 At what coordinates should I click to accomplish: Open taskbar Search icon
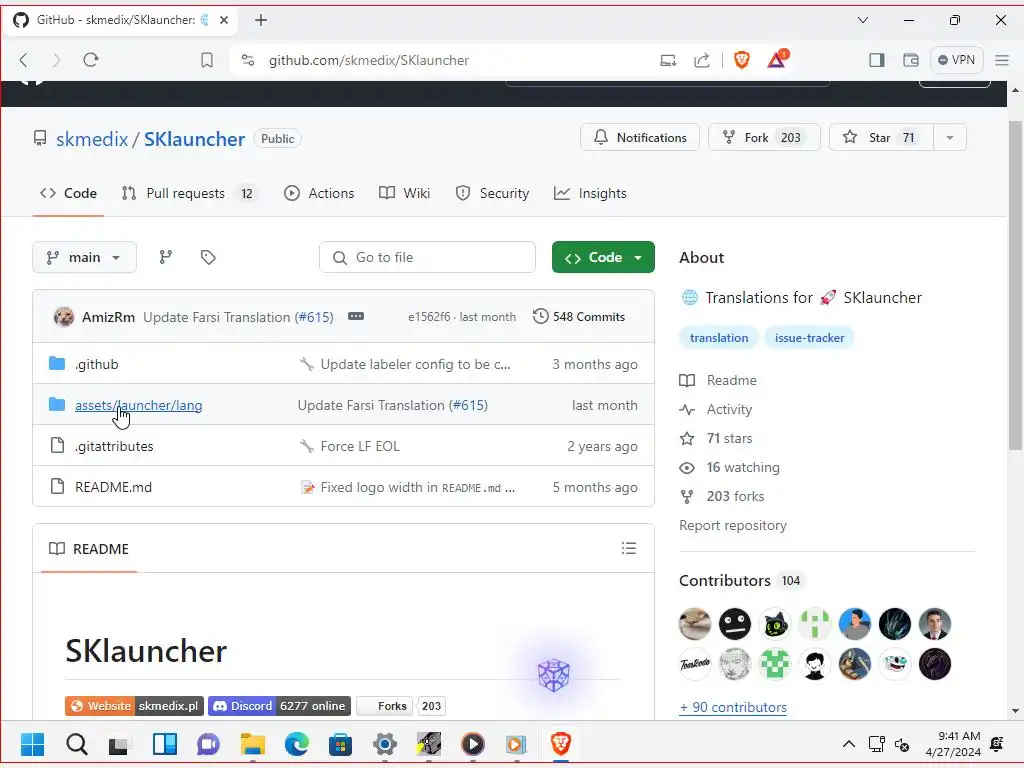coord(76,744)
